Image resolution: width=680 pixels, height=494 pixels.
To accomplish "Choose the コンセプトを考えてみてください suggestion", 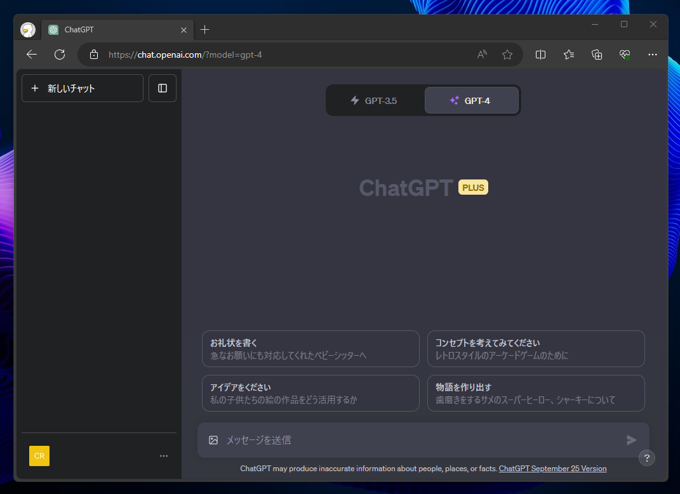I will click(536, 349).
